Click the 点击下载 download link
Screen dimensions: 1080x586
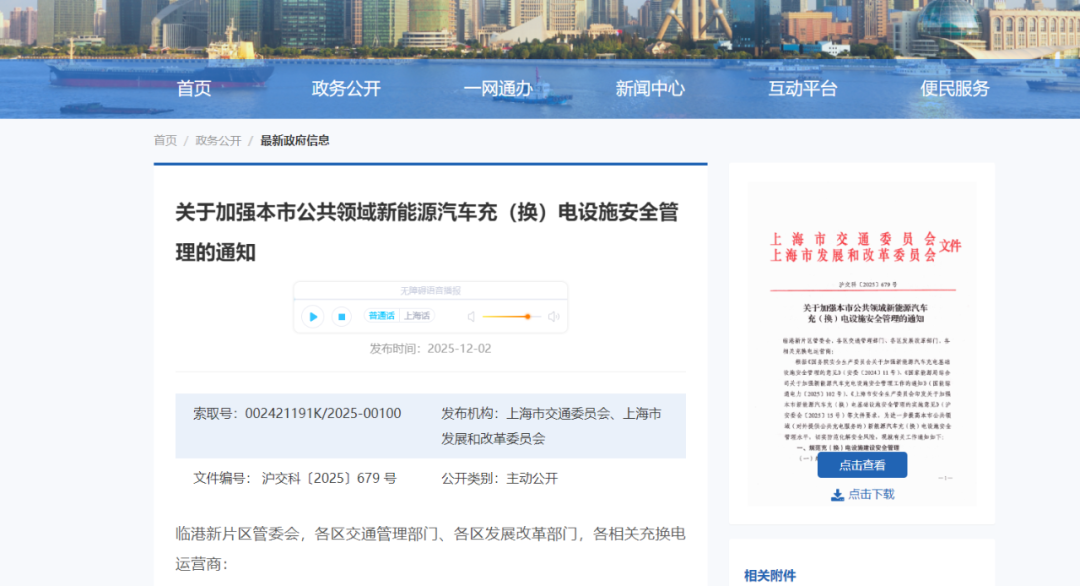point(872,494)
